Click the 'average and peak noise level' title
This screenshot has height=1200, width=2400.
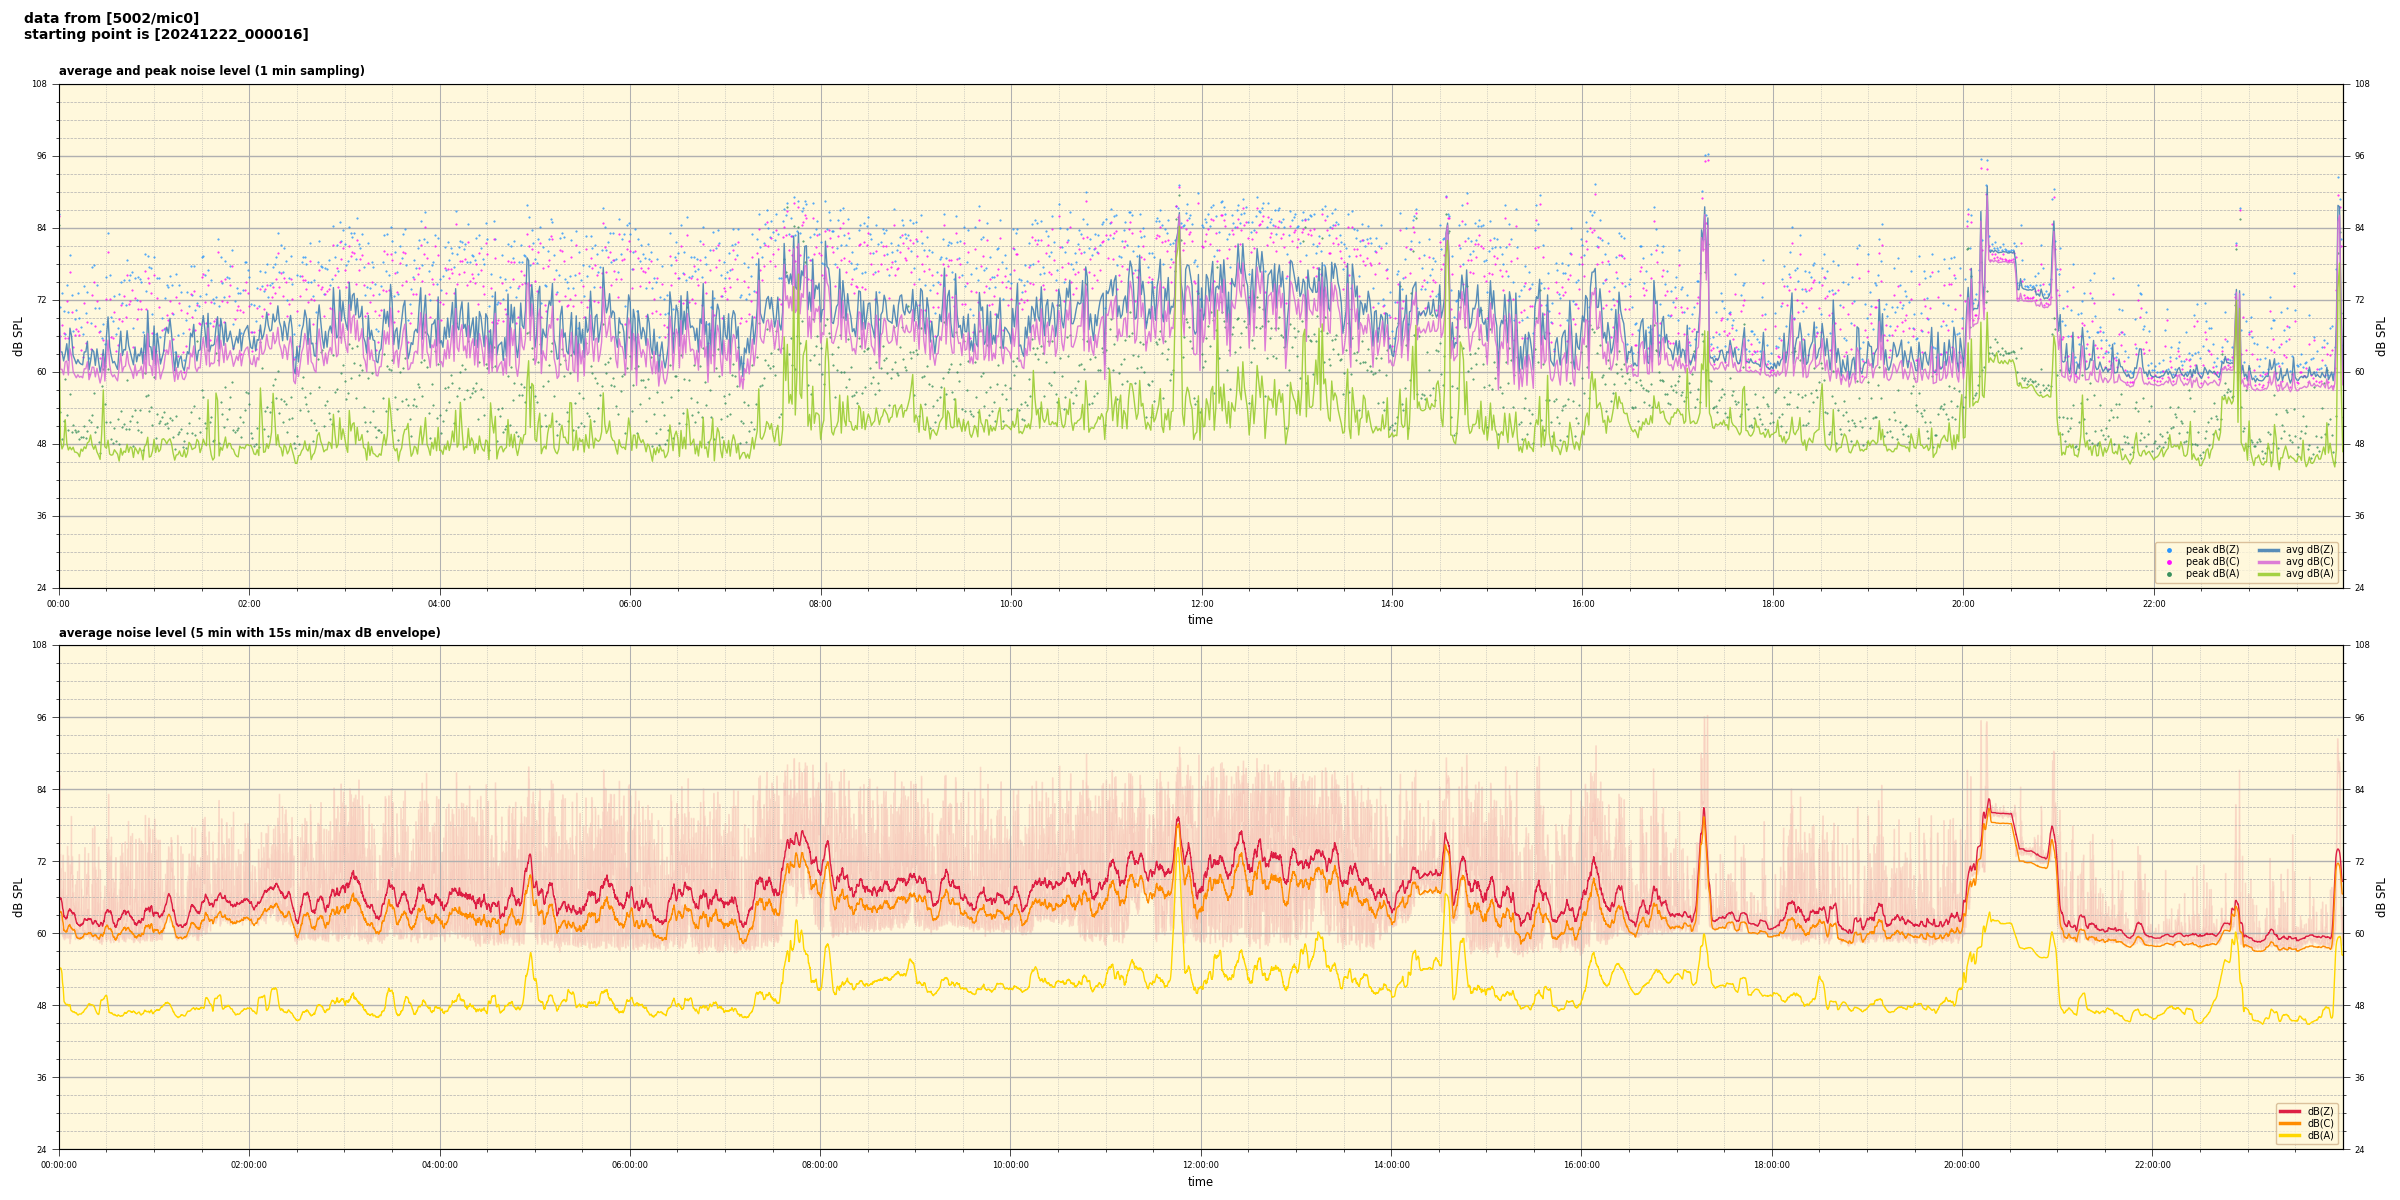211,71
